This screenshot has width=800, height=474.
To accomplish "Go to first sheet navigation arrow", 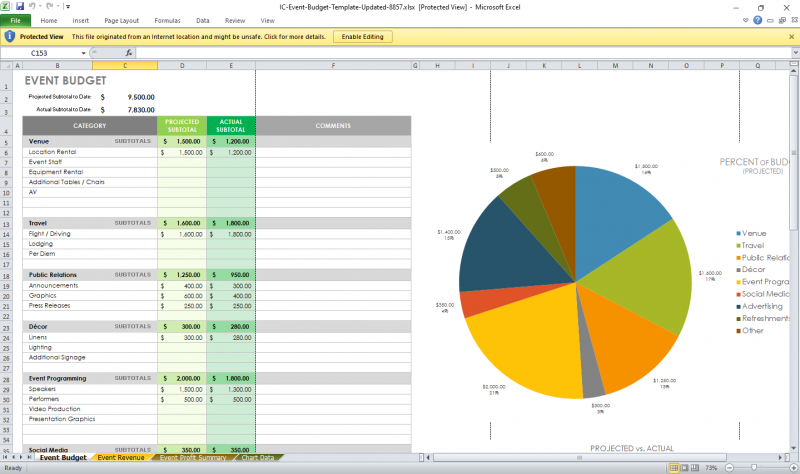I will coord(6,457).
